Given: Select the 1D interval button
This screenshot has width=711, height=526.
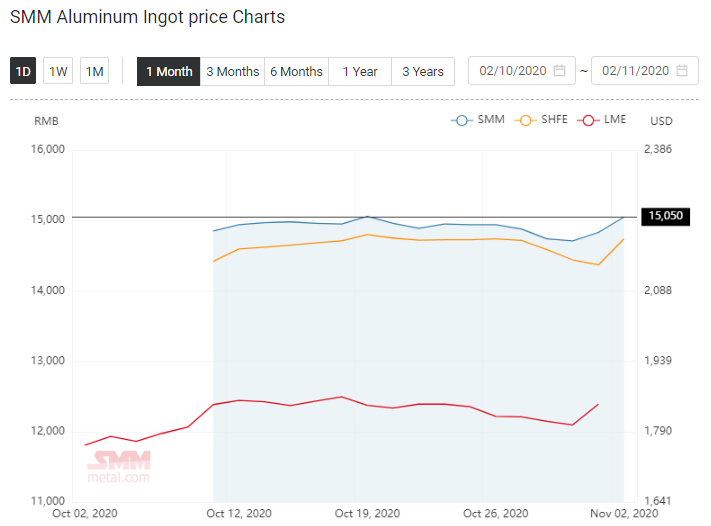Looking at the screenshot, I should pos(23,71).
